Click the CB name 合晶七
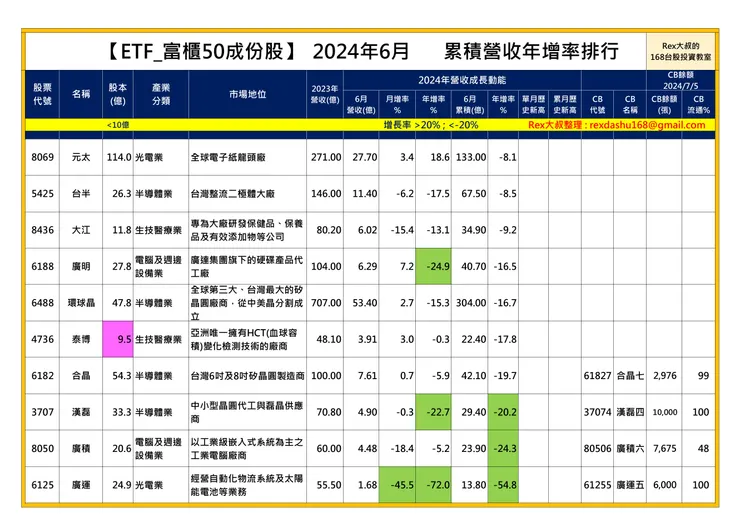The height and width of the screenshot is (523, 740). [x=630, y=375]
